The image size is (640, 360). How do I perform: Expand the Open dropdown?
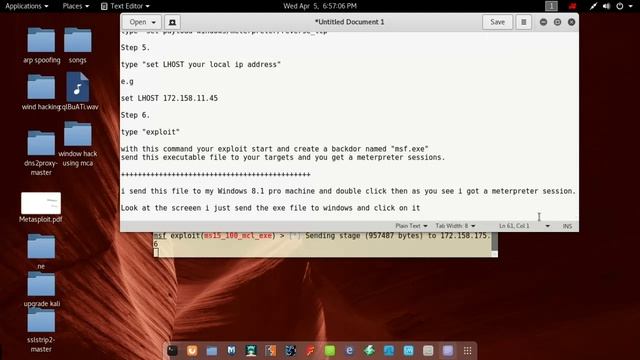[142, 22]
